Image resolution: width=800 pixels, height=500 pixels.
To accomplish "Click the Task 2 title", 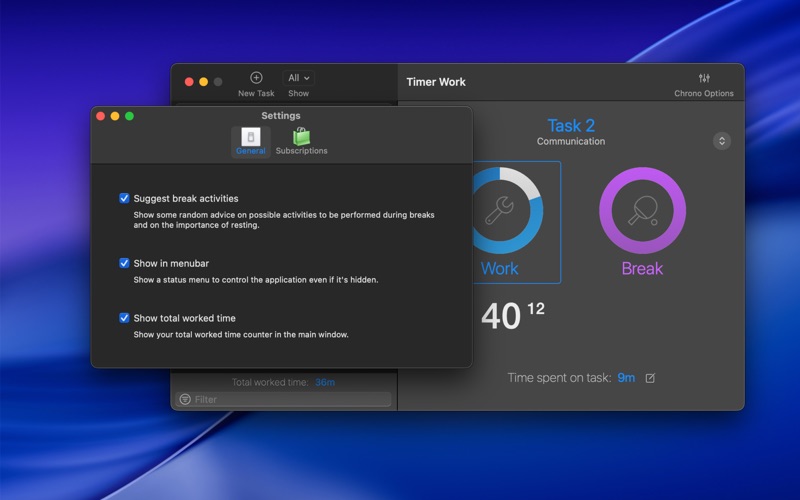I will tap(571, 126).
